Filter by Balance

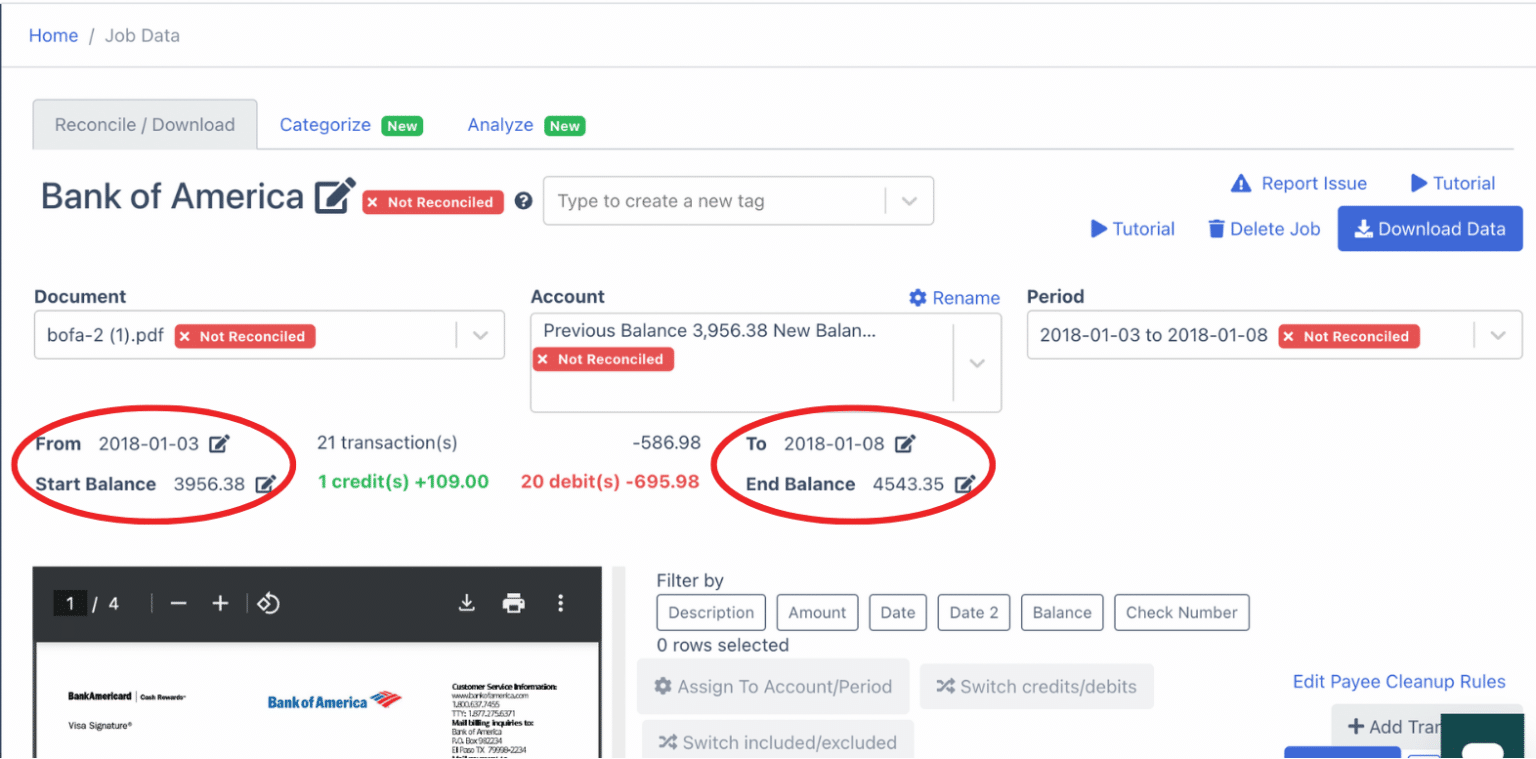[1062, 613]
